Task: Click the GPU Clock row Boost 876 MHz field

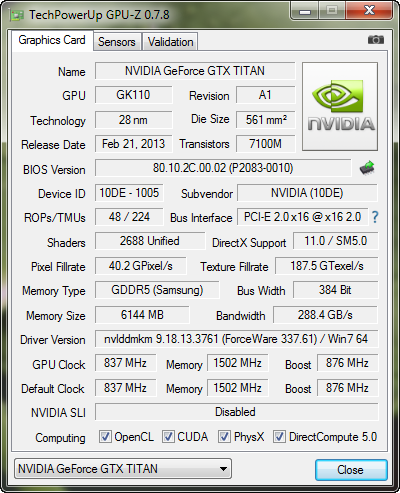Action: (x=348, y=363)
